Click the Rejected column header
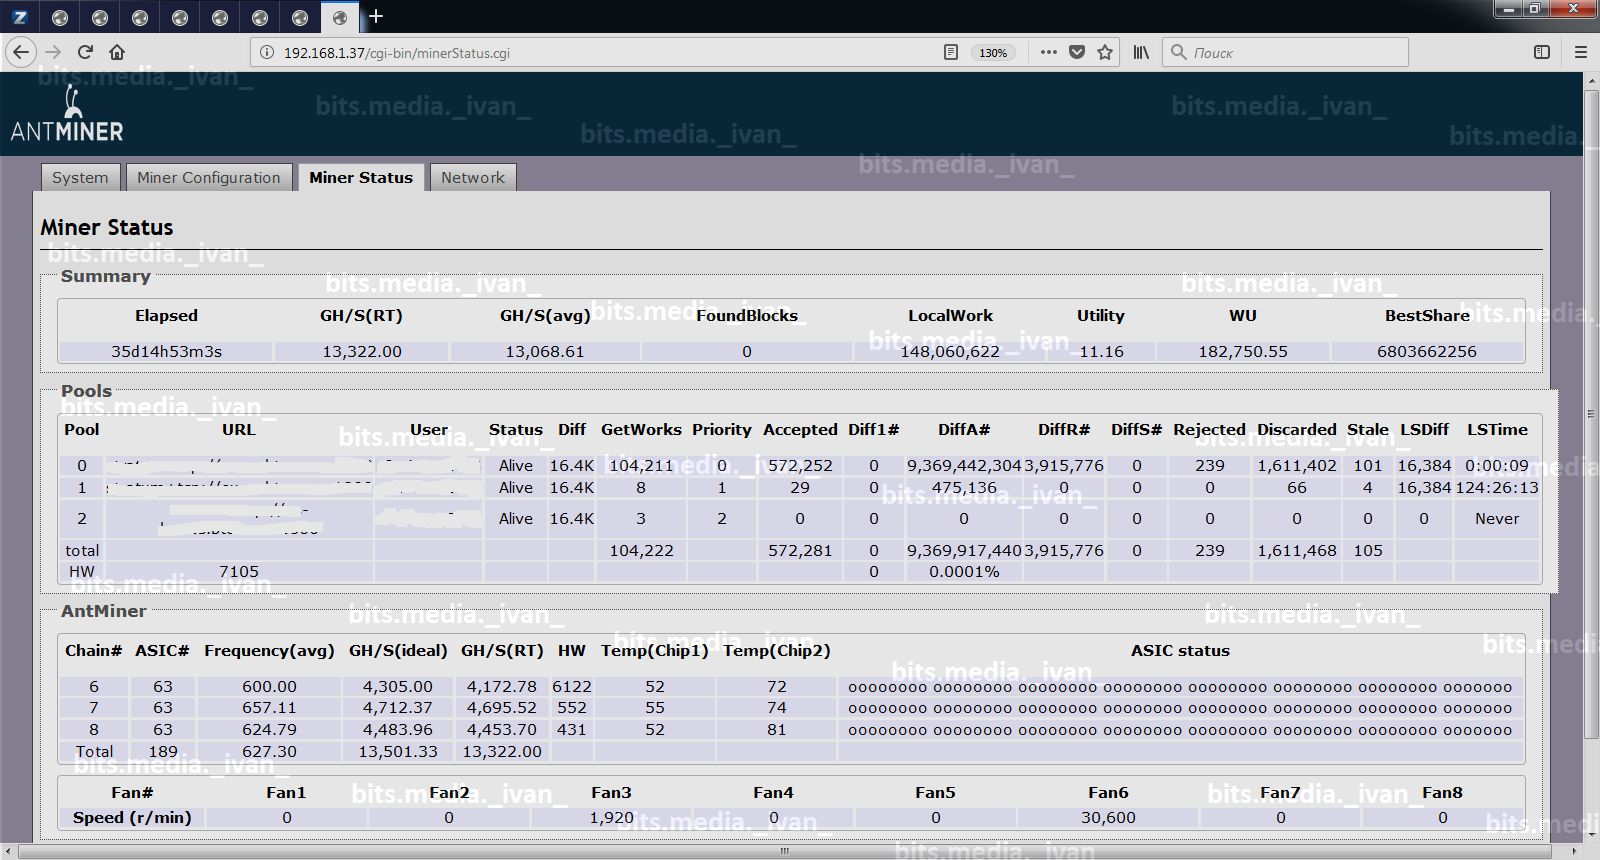The height and width of the screenshot is (860, 1600). tap(1210, 430)
